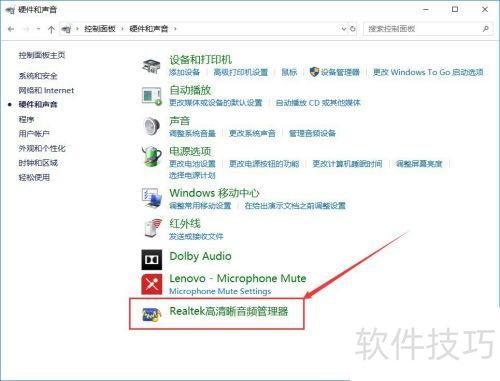Open the Power Options battery icon
This screenshot has height=381, width=500.
pyautogui.click(x=152, y=156)
